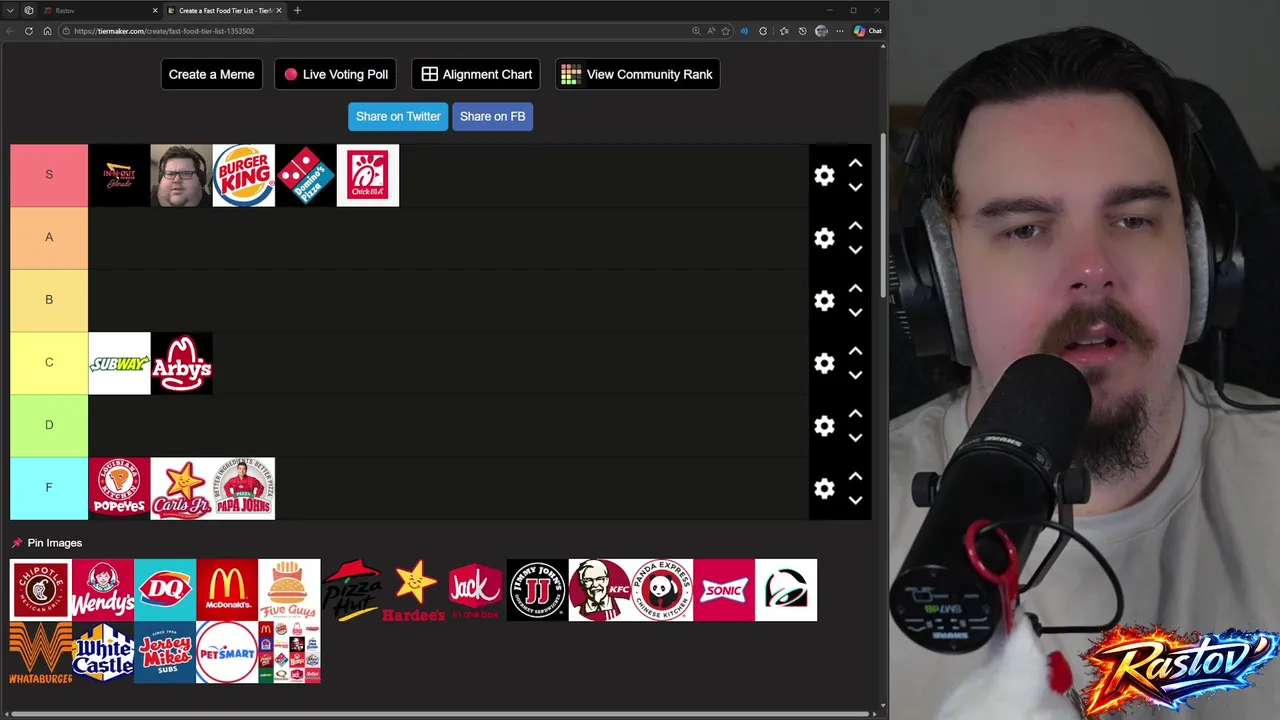Select the F tier label

click(x=49, y=488)
